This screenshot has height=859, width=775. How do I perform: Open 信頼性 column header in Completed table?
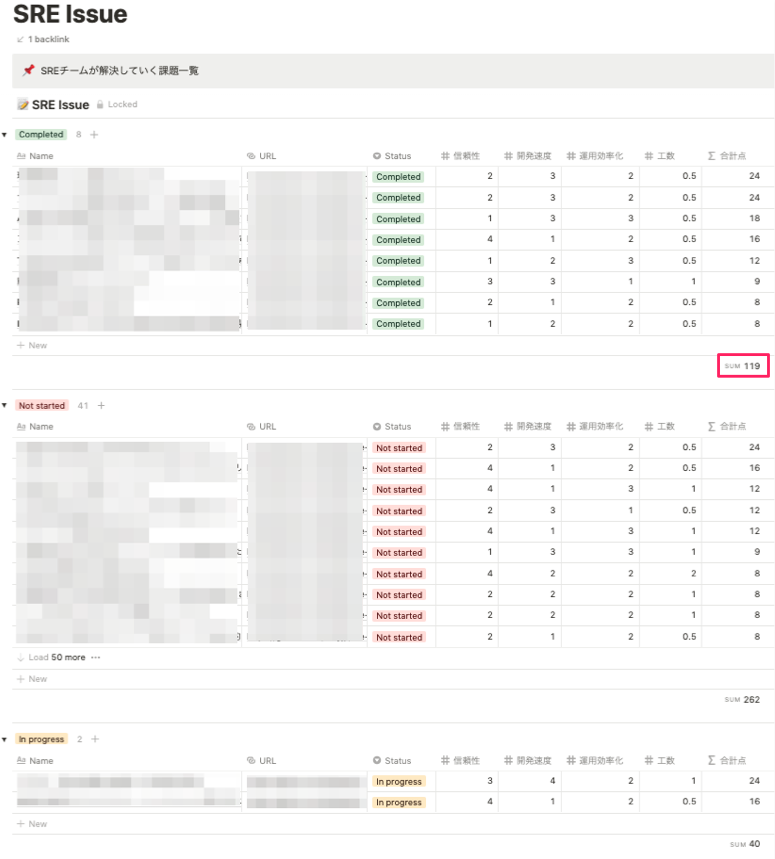click(x=461, y=156)
